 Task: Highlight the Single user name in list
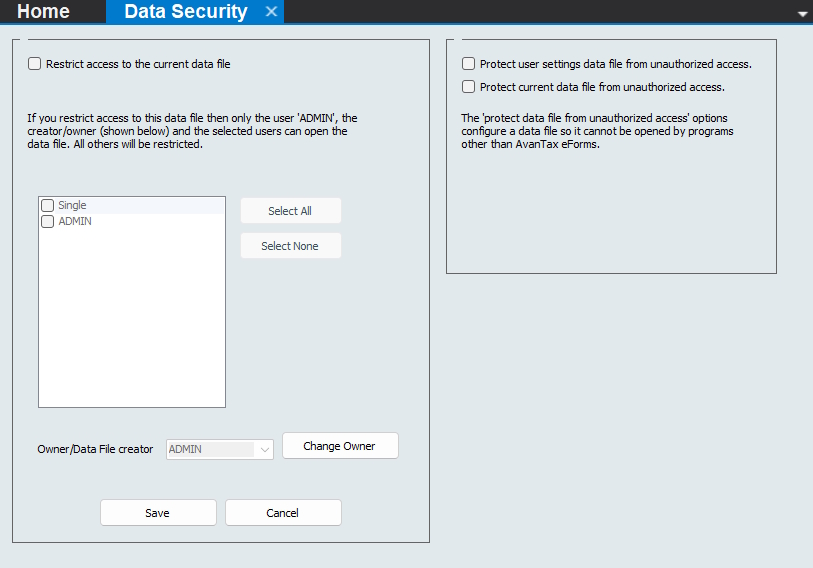tap(72, 205)
